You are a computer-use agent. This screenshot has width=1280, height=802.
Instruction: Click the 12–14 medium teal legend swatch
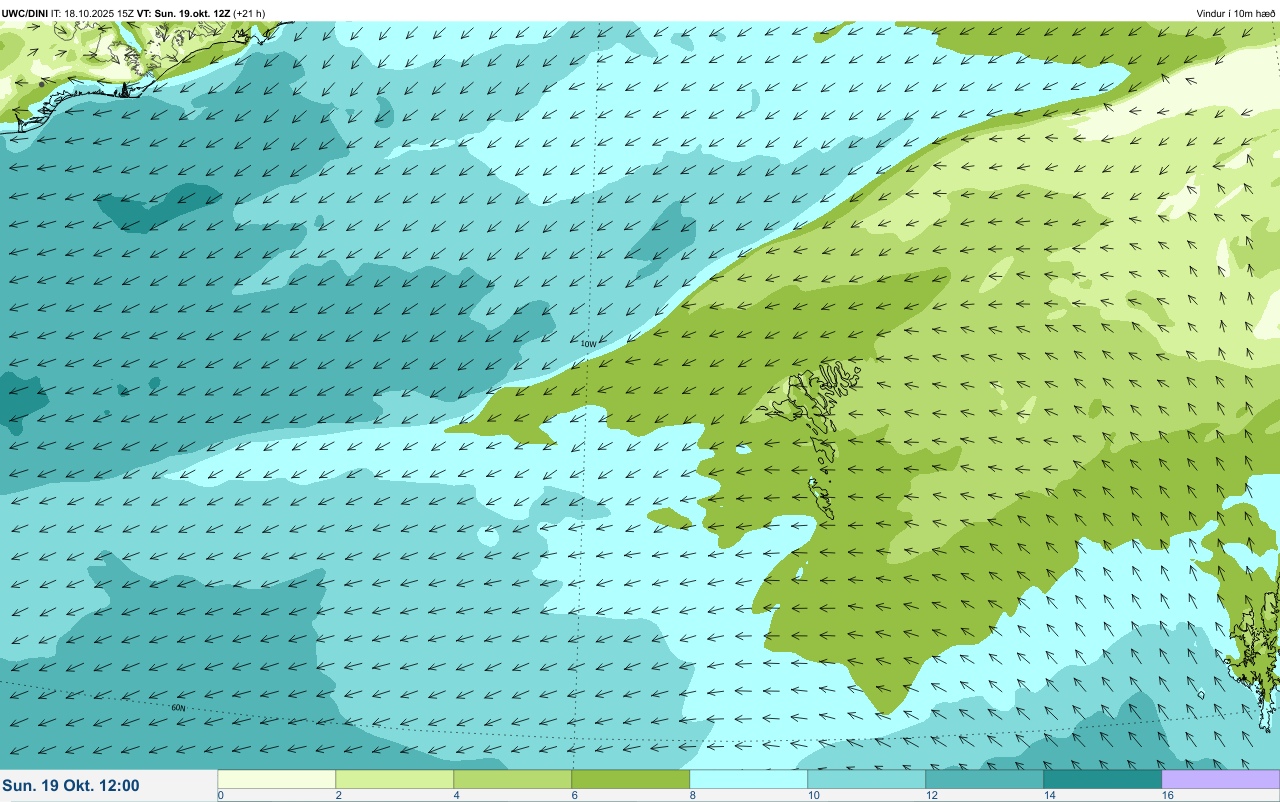point(984,779)
